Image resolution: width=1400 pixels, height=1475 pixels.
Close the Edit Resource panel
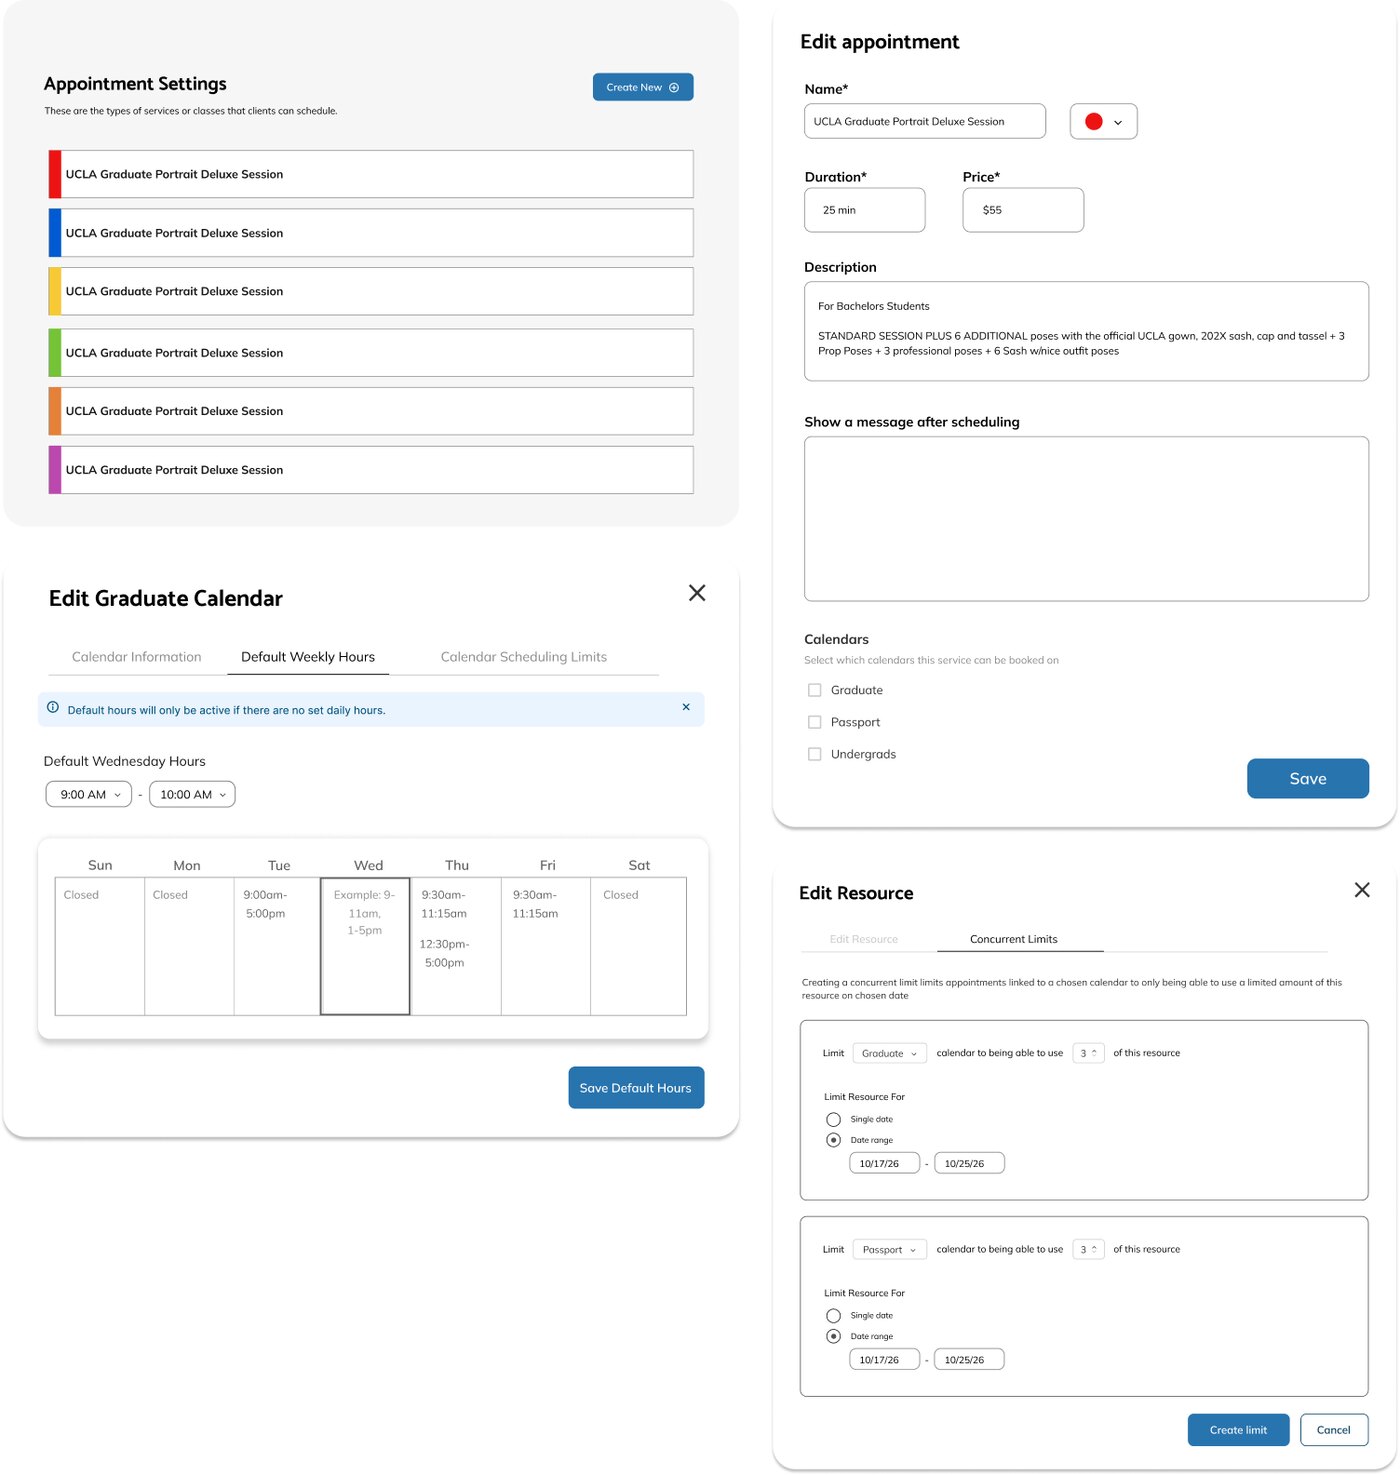(x=1362, y=890)
